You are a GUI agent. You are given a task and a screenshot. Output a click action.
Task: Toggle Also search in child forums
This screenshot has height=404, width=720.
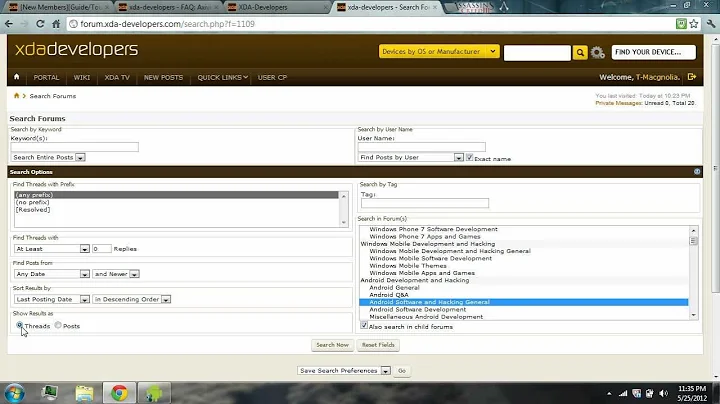(x=364, y=325)
